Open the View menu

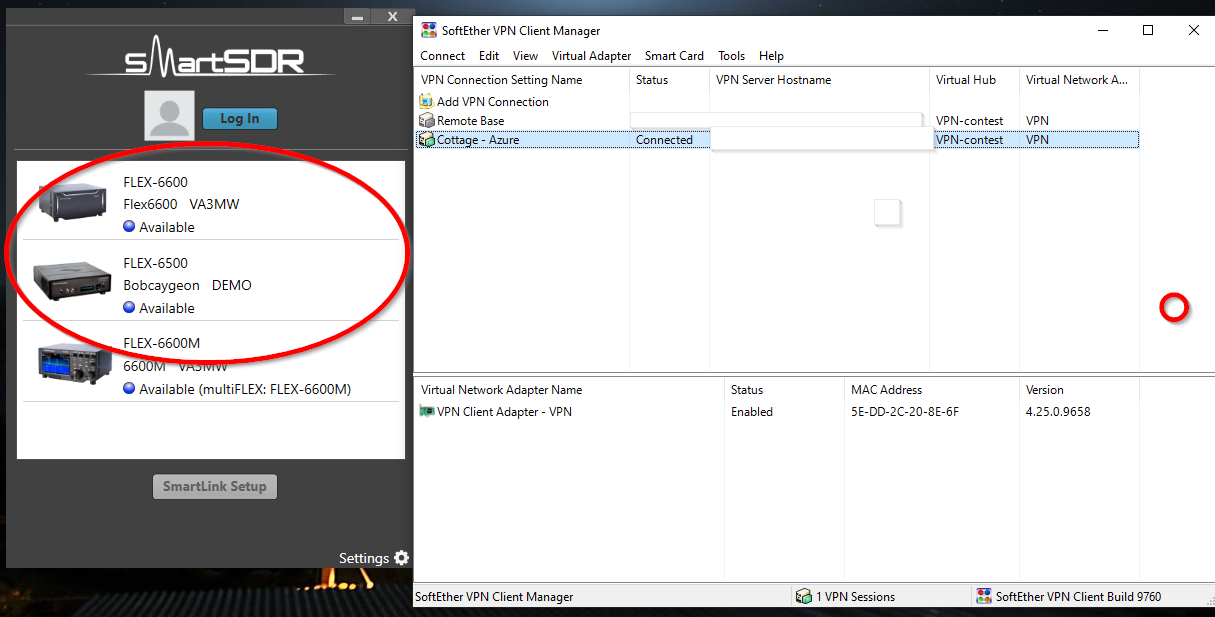525,56
